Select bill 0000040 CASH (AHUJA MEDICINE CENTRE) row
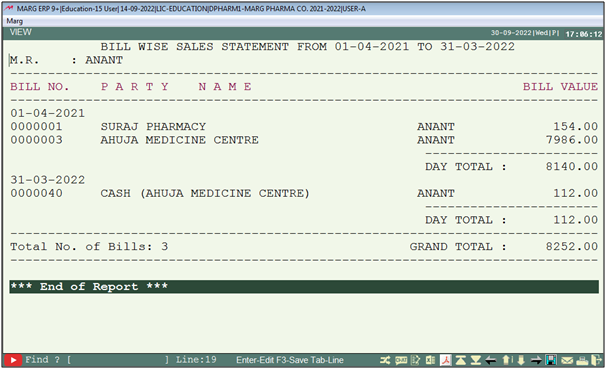Screen dimensions: 607x369 point(304,193)
